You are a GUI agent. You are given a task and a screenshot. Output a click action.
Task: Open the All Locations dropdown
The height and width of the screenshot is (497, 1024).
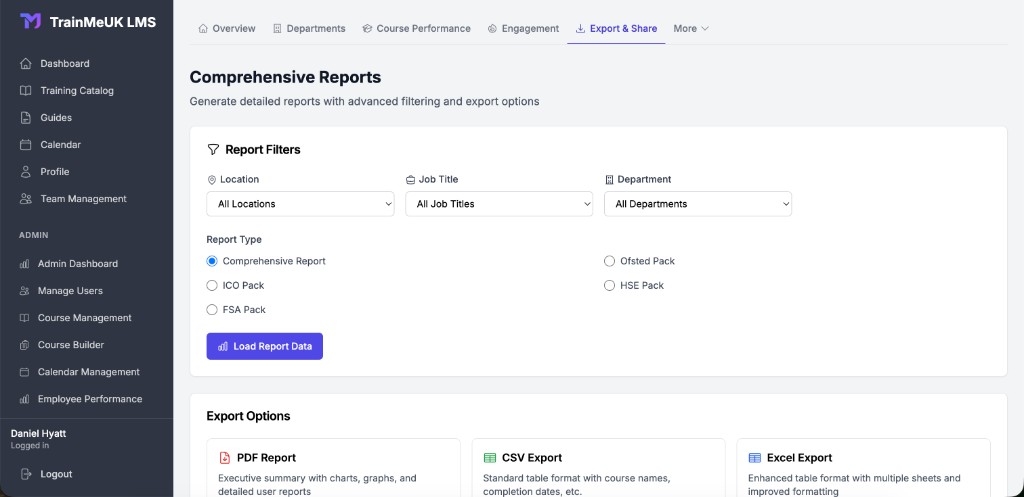[x=300, y=204]
